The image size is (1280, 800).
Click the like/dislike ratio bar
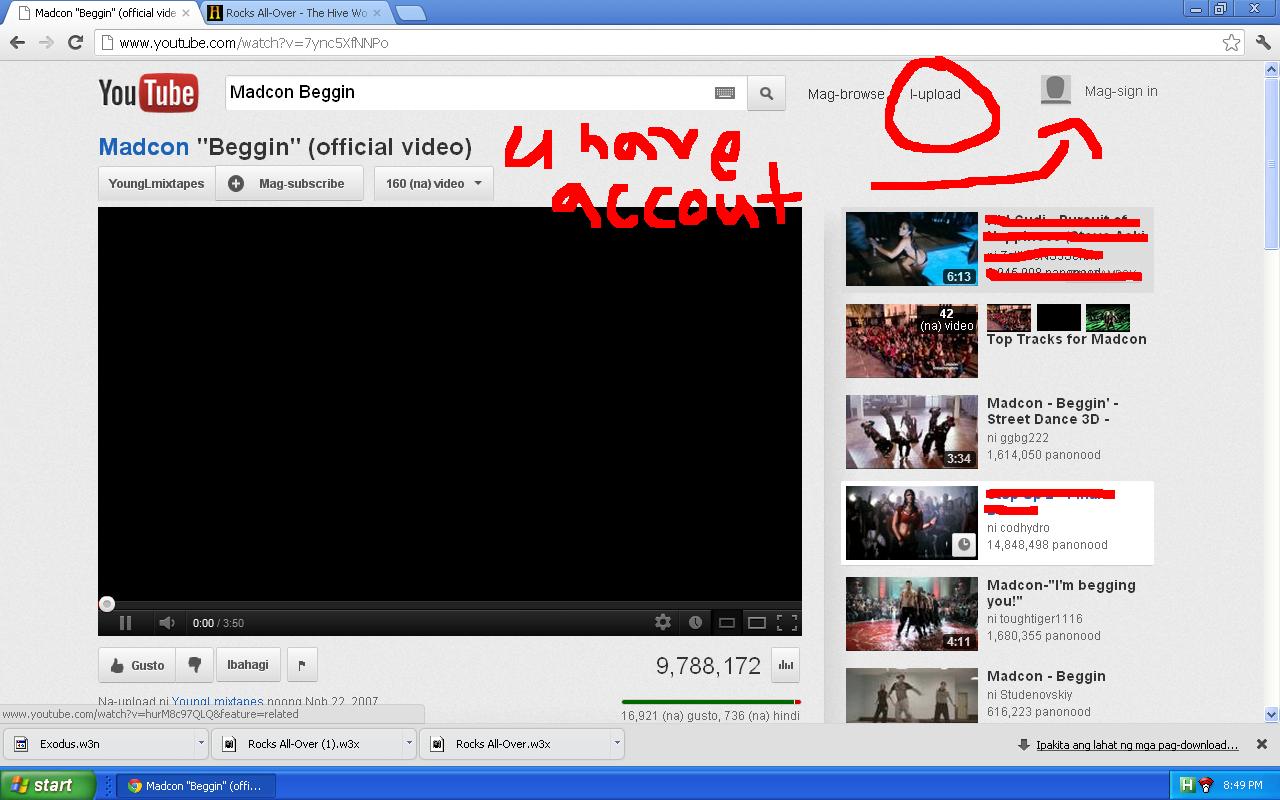tap(711, 702)
